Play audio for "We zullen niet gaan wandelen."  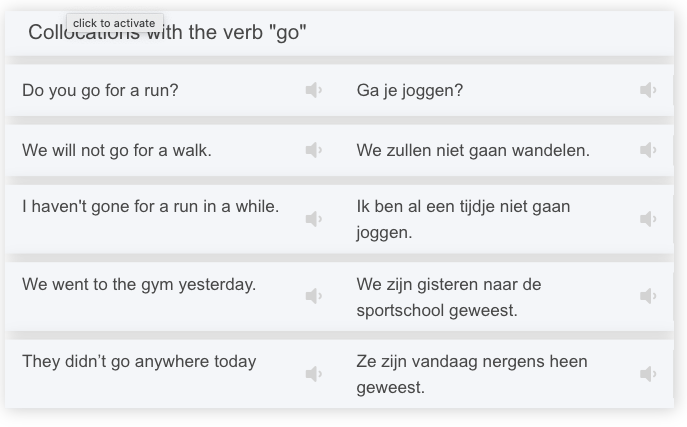[648, 150]
